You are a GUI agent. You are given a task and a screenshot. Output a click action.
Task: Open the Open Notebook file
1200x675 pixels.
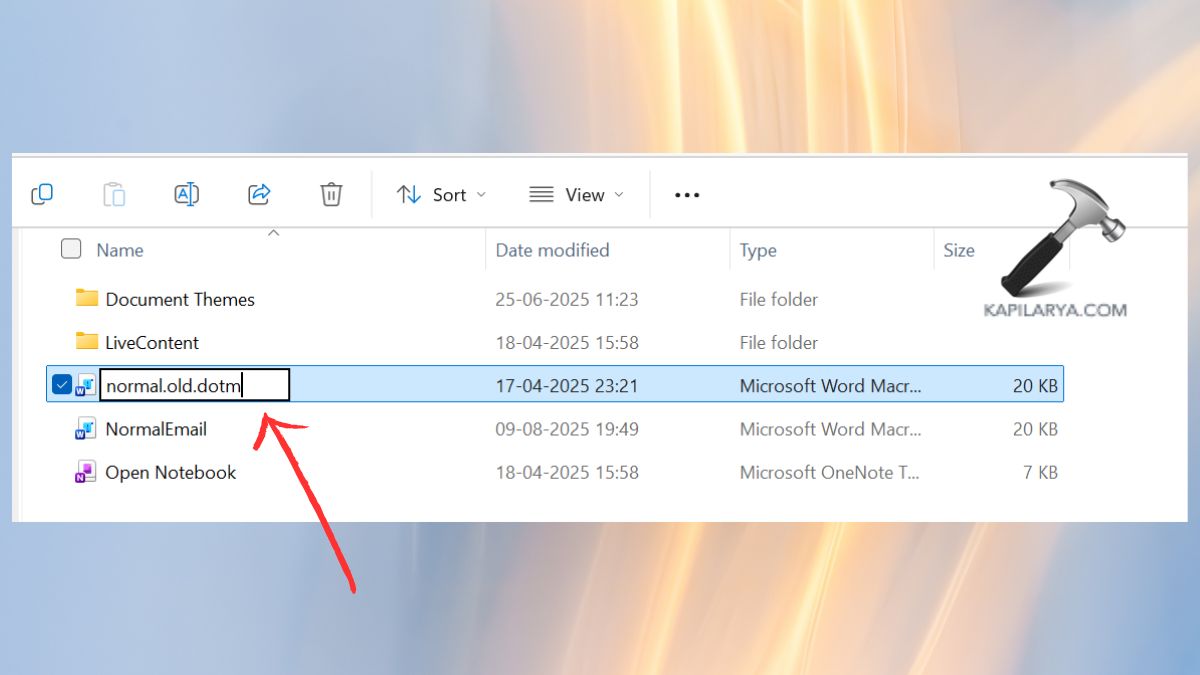click(x=170, y=471)
